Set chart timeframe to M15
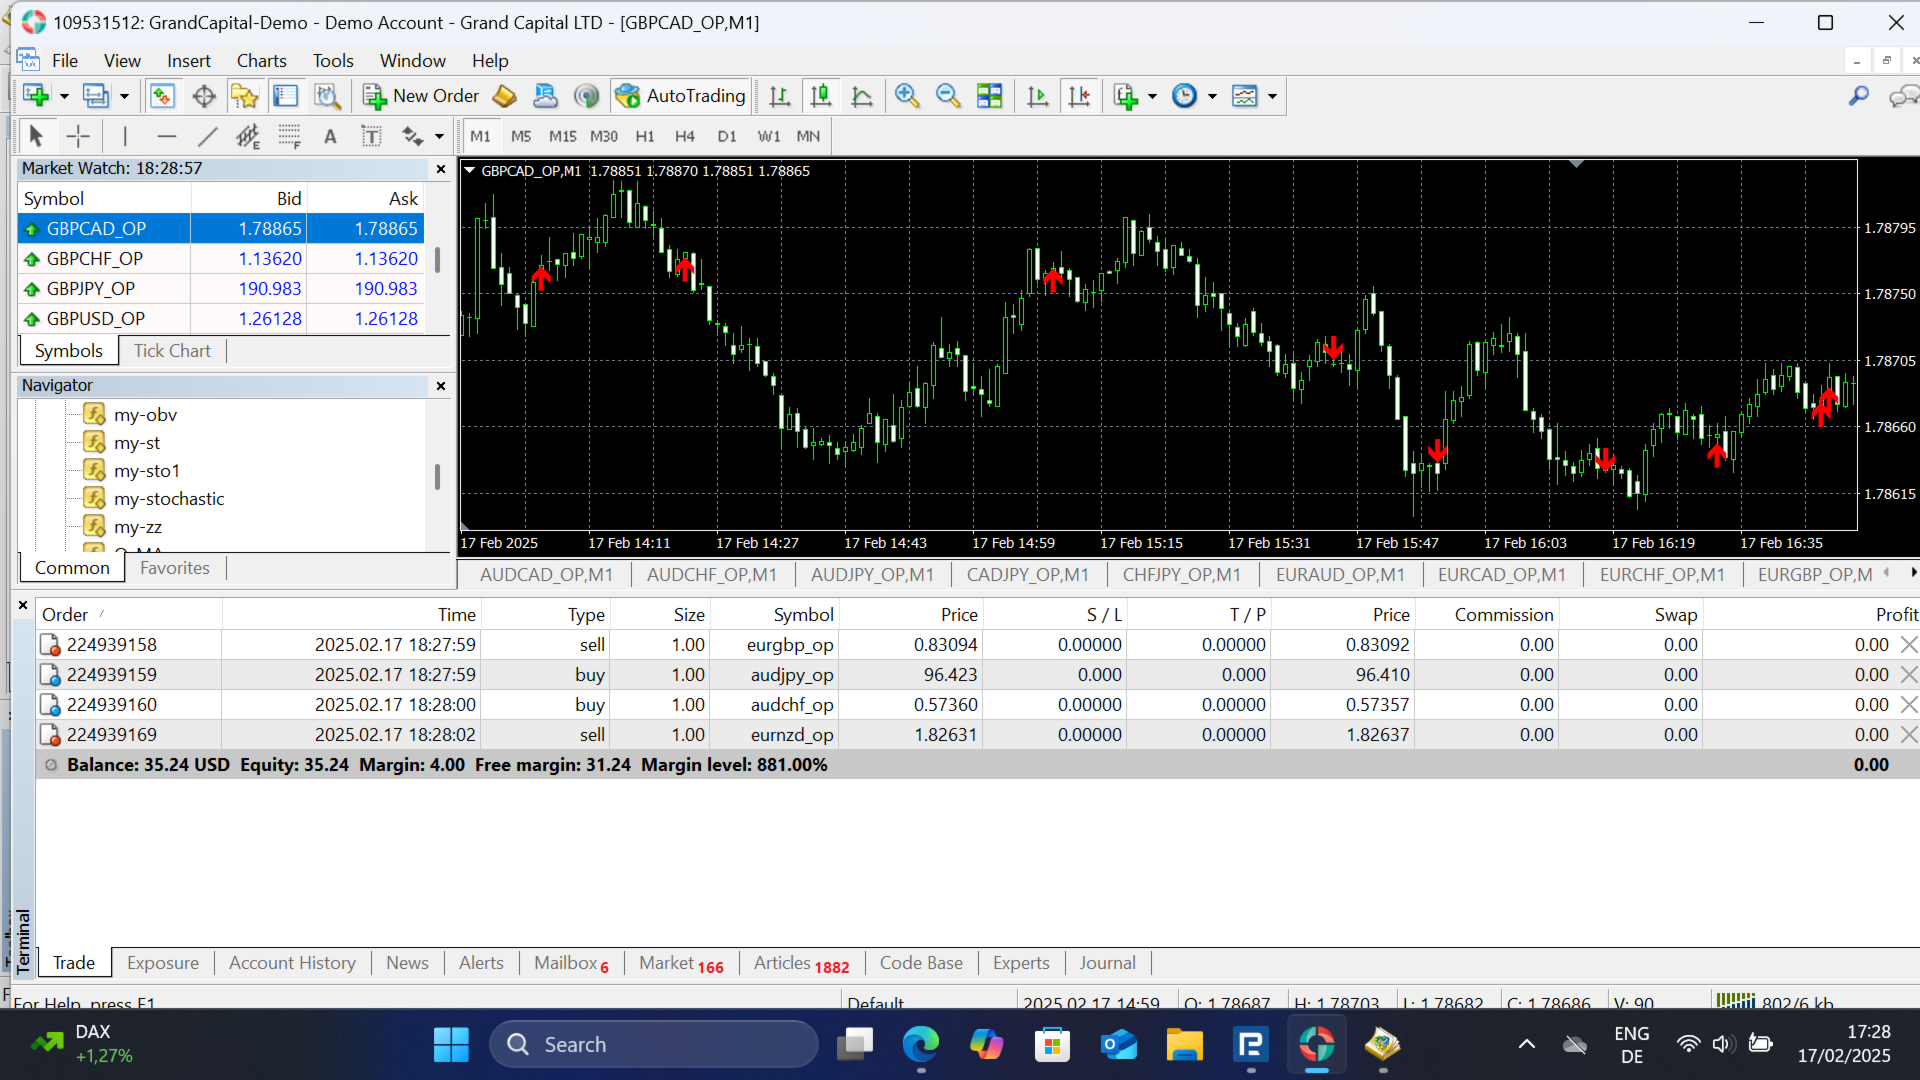This screenshot has height=1080, width=1920. tap(562, 136)
